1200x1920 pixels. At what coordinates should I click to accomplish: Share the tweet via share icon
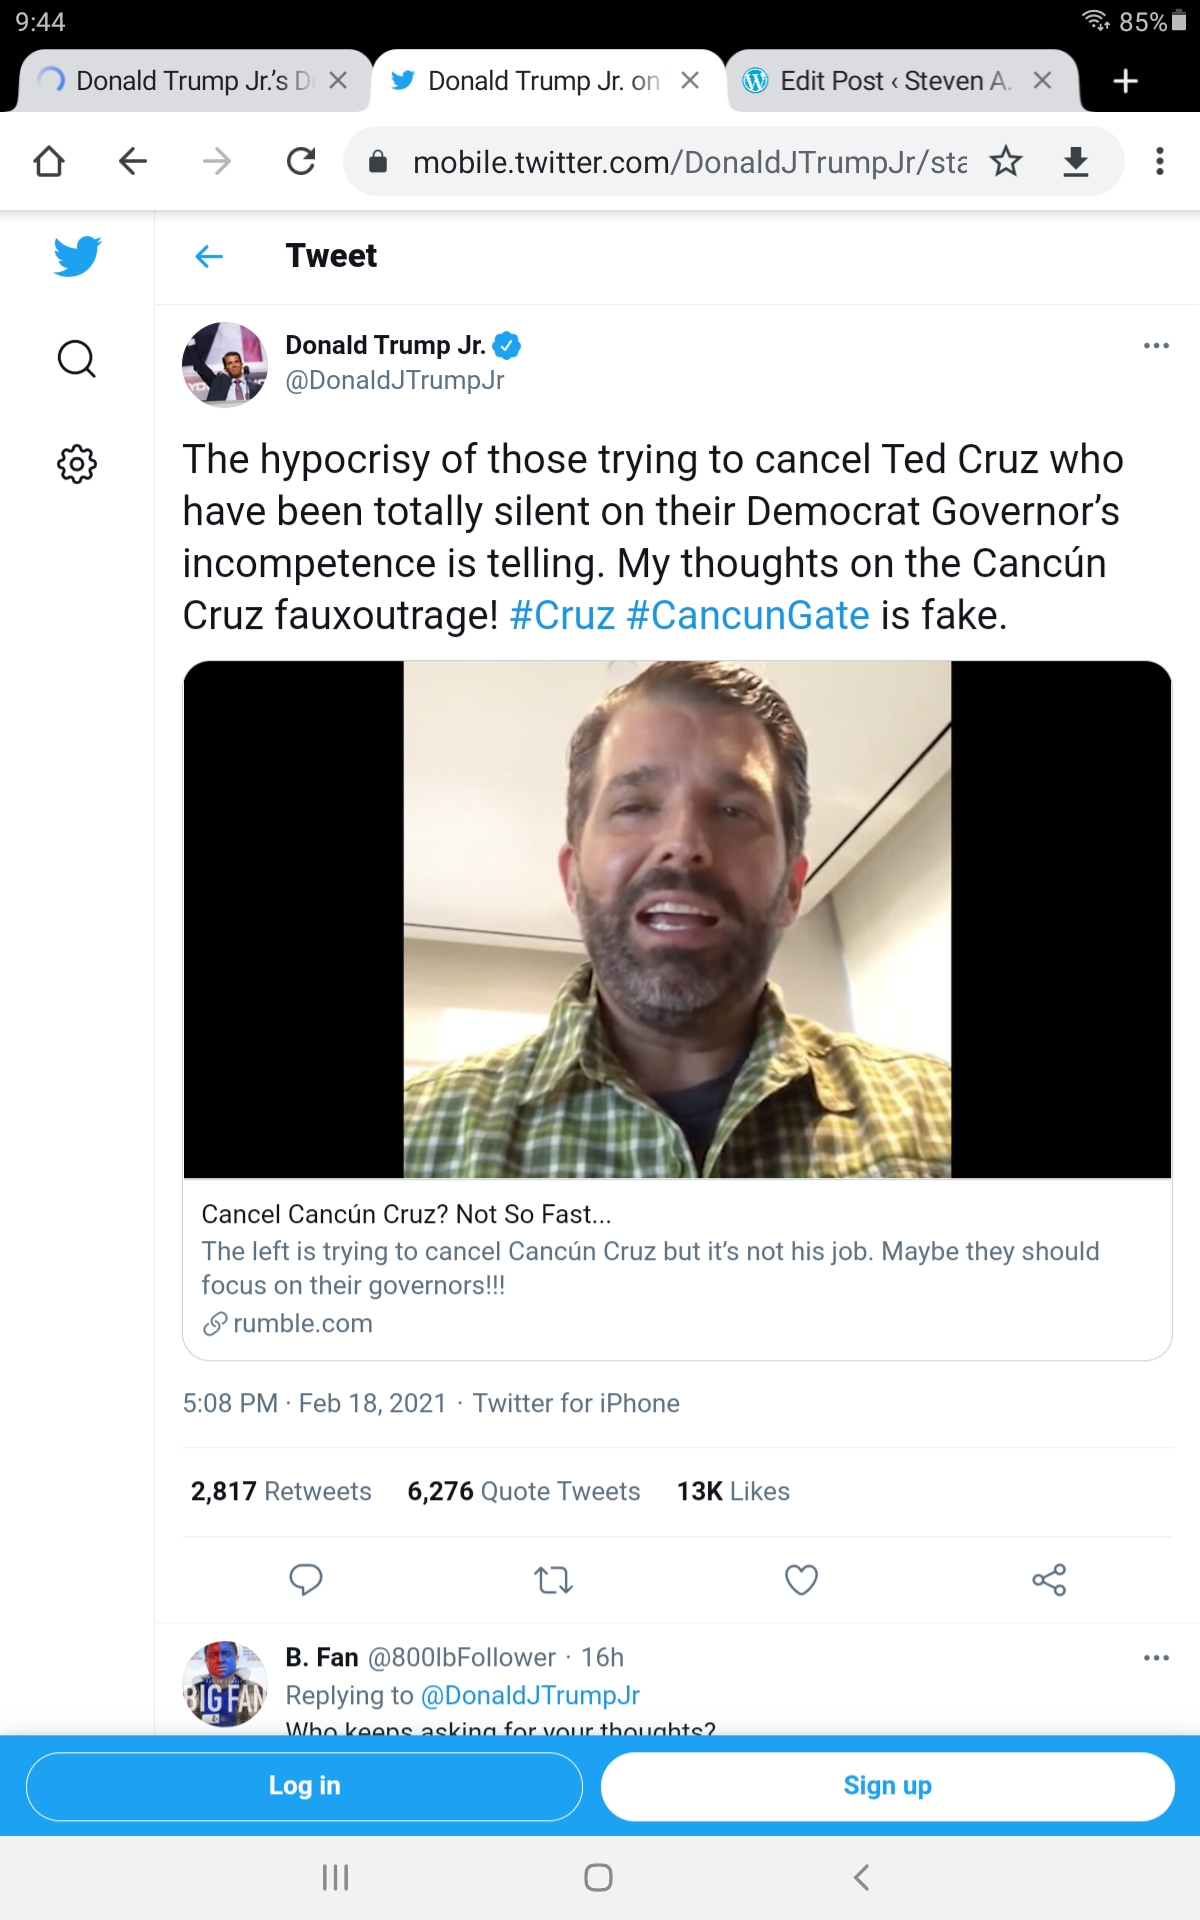pos(1049,1580)
